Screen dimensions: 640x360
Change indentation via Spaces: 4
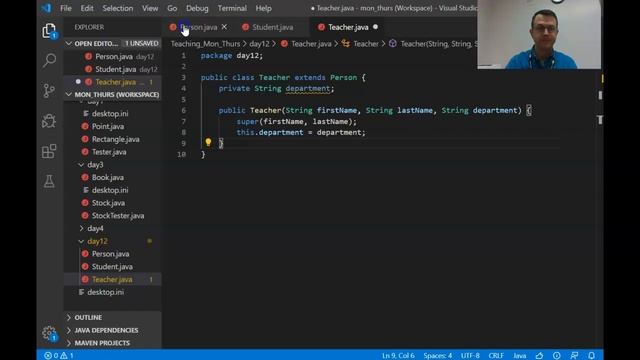point(437,356)
